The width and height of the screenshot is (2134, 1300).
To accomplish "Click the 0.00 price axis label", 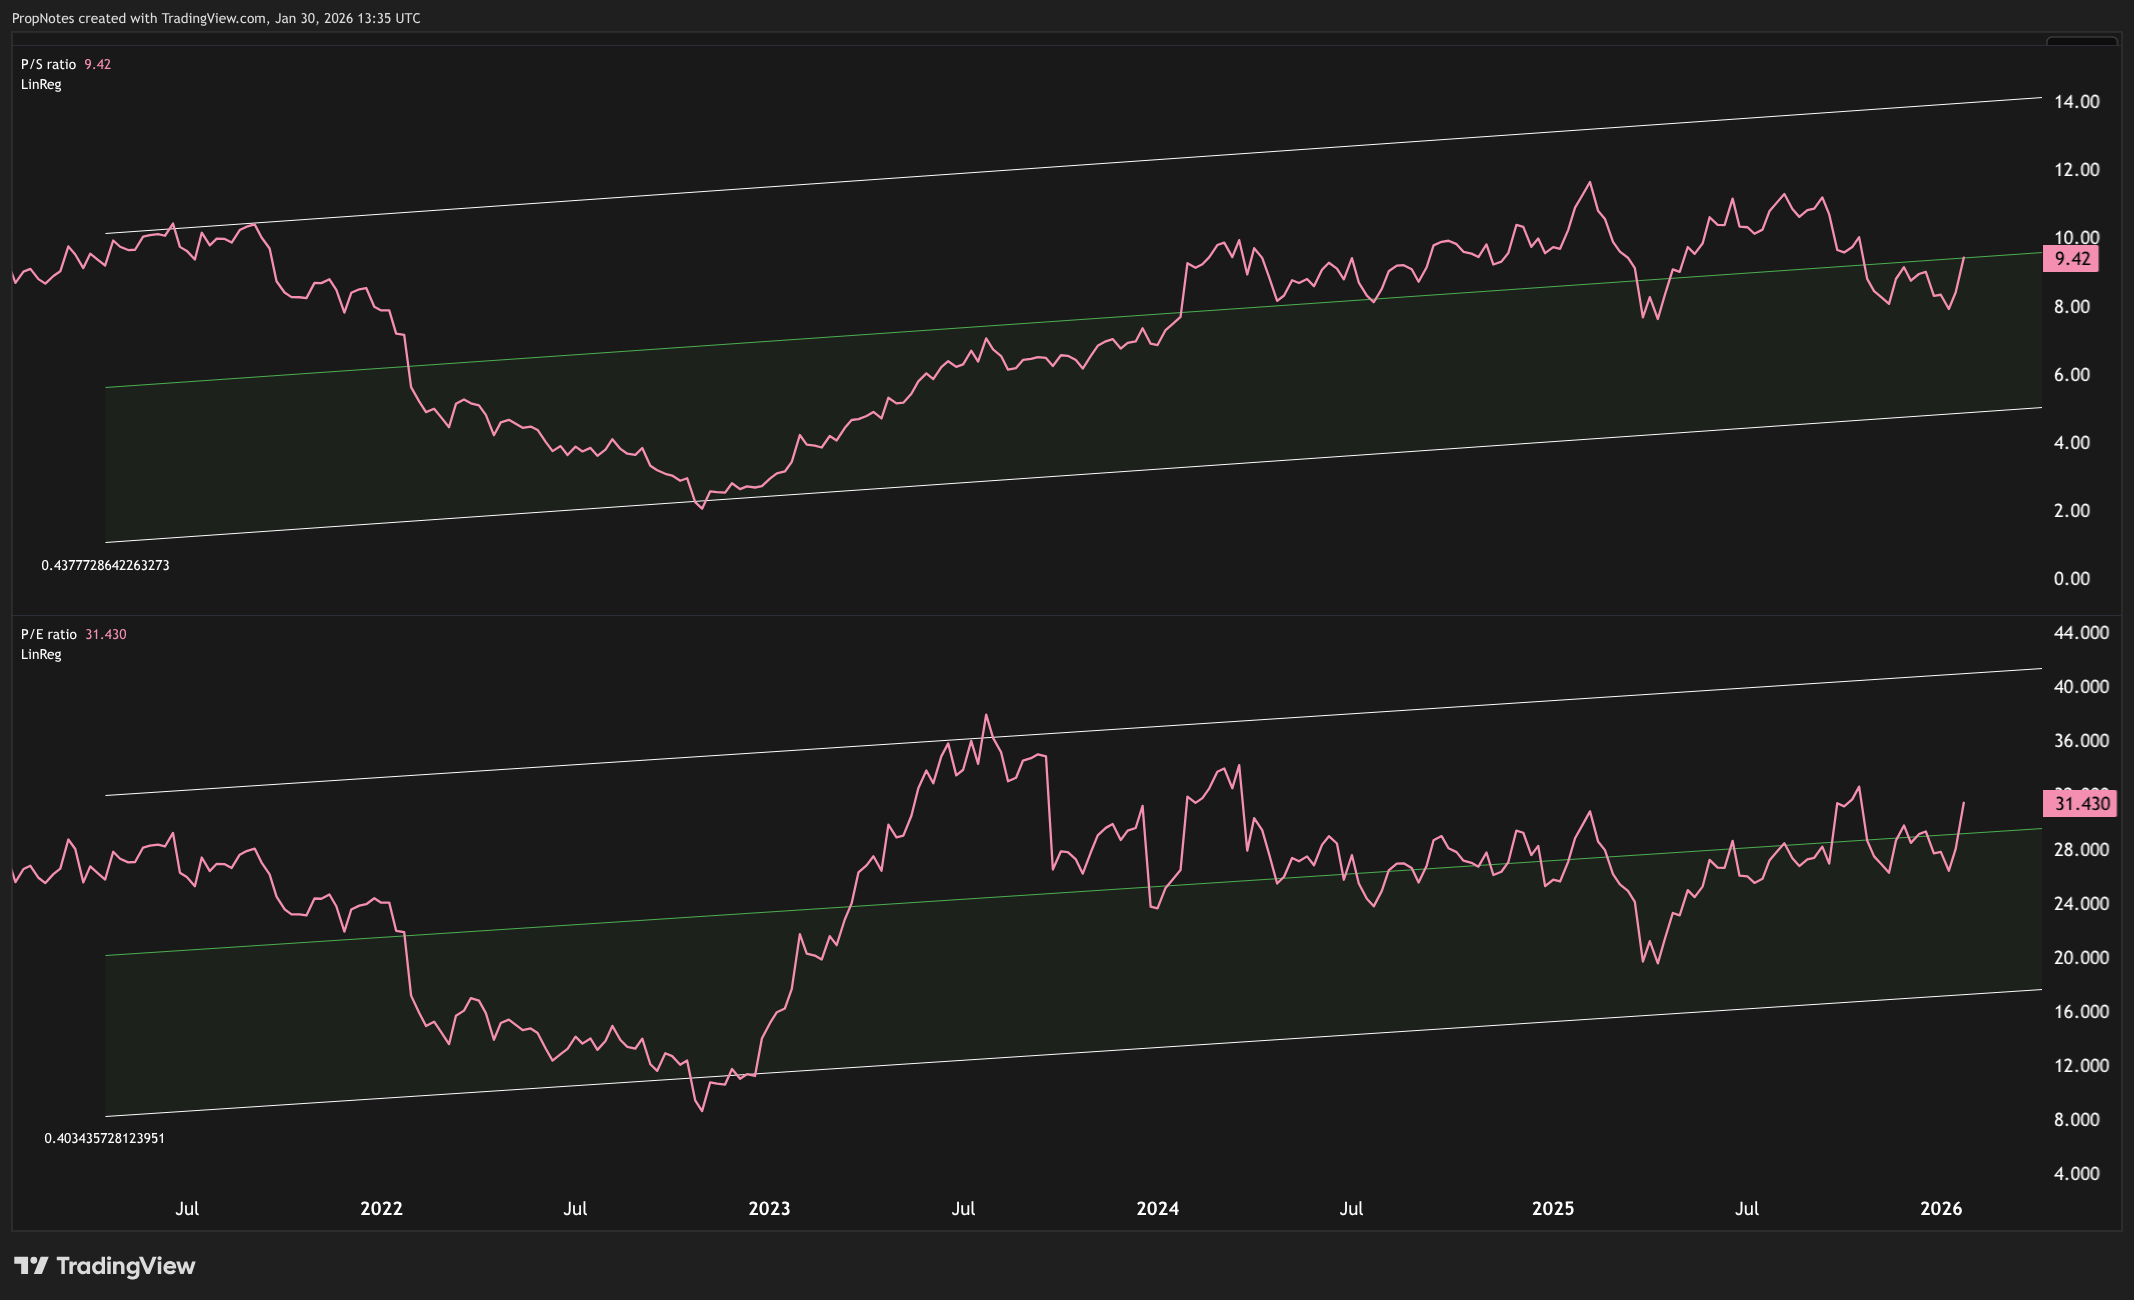I will pos(2072,579).
